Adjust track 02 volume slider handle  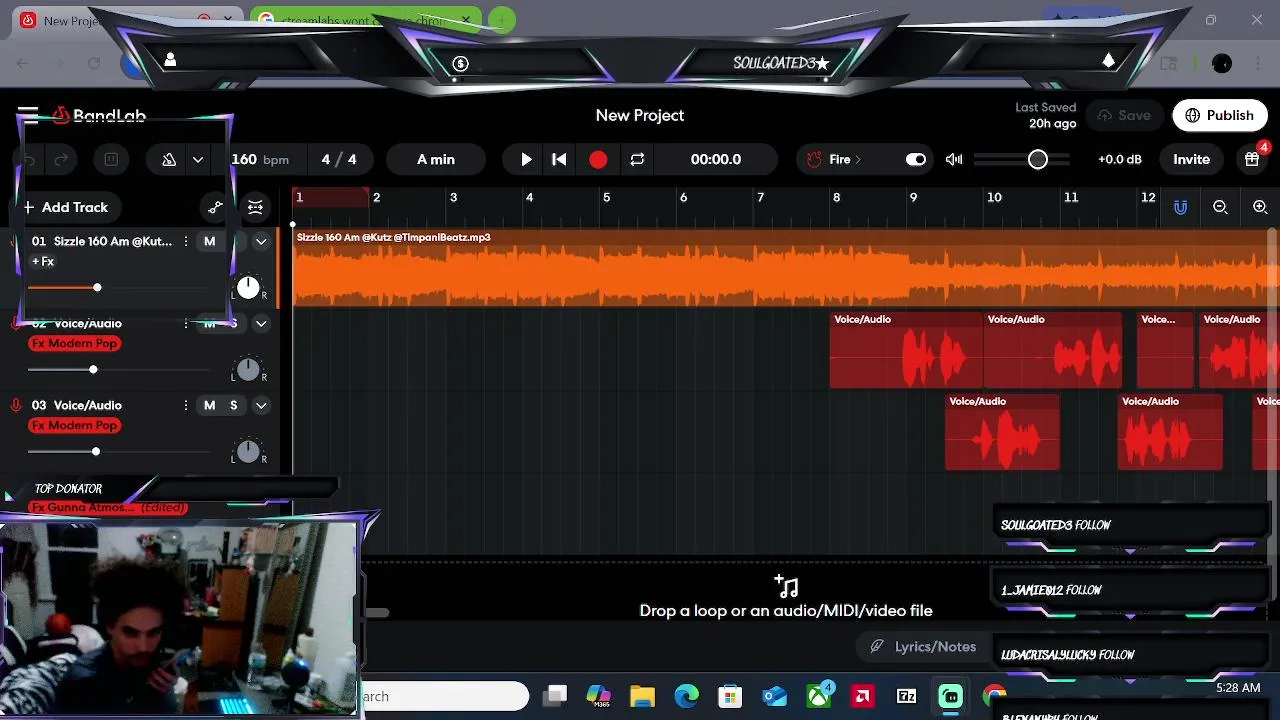pos(93,370)
